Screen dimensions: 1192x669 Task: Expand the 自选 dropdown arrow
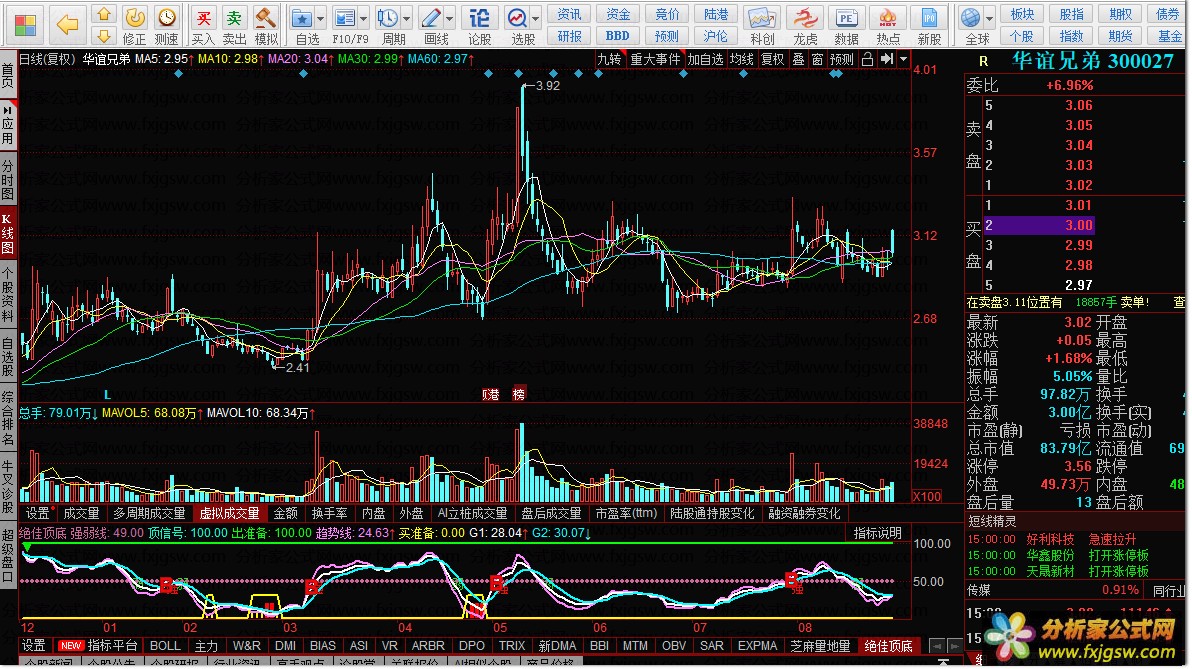pos(322,18)
